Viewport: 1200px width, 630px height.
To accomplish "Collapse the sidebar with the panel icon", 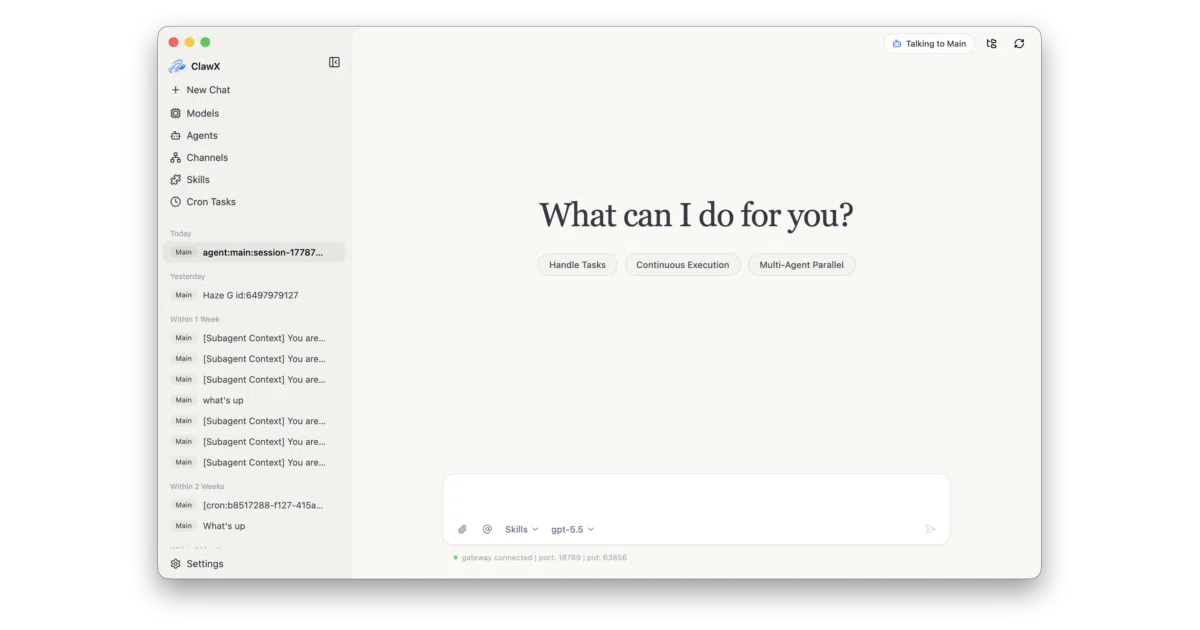I will 334,62.
